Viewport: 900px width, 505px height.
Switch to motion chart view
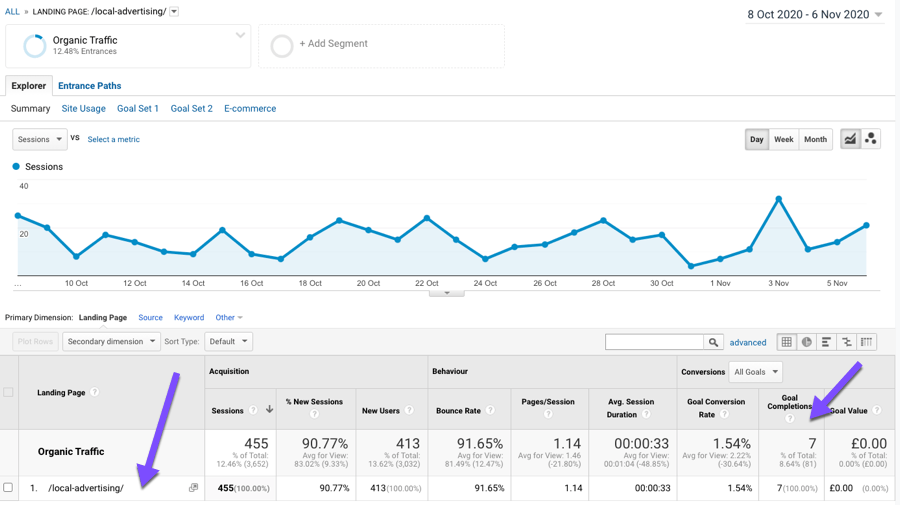pyautogui.click(x=871, y=139)
